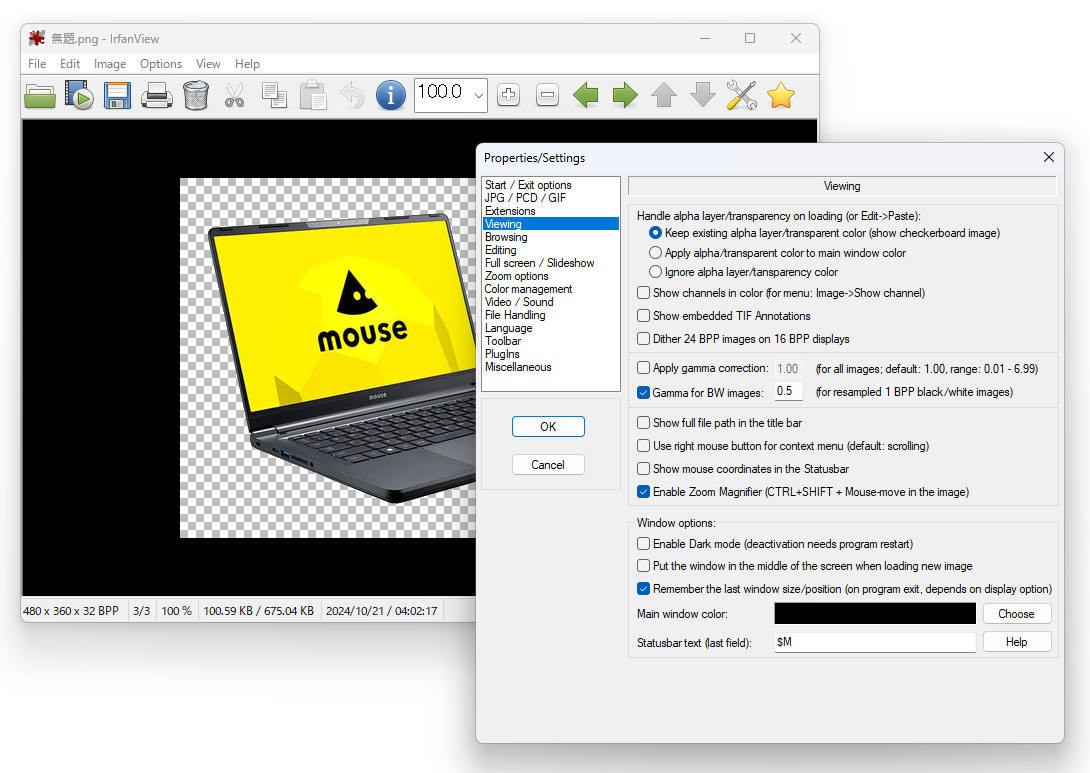Image resolution: width=1090 pixels, height=773 pixels.
Task: Select Start / Exit options category
Action: tap(528, 185)
